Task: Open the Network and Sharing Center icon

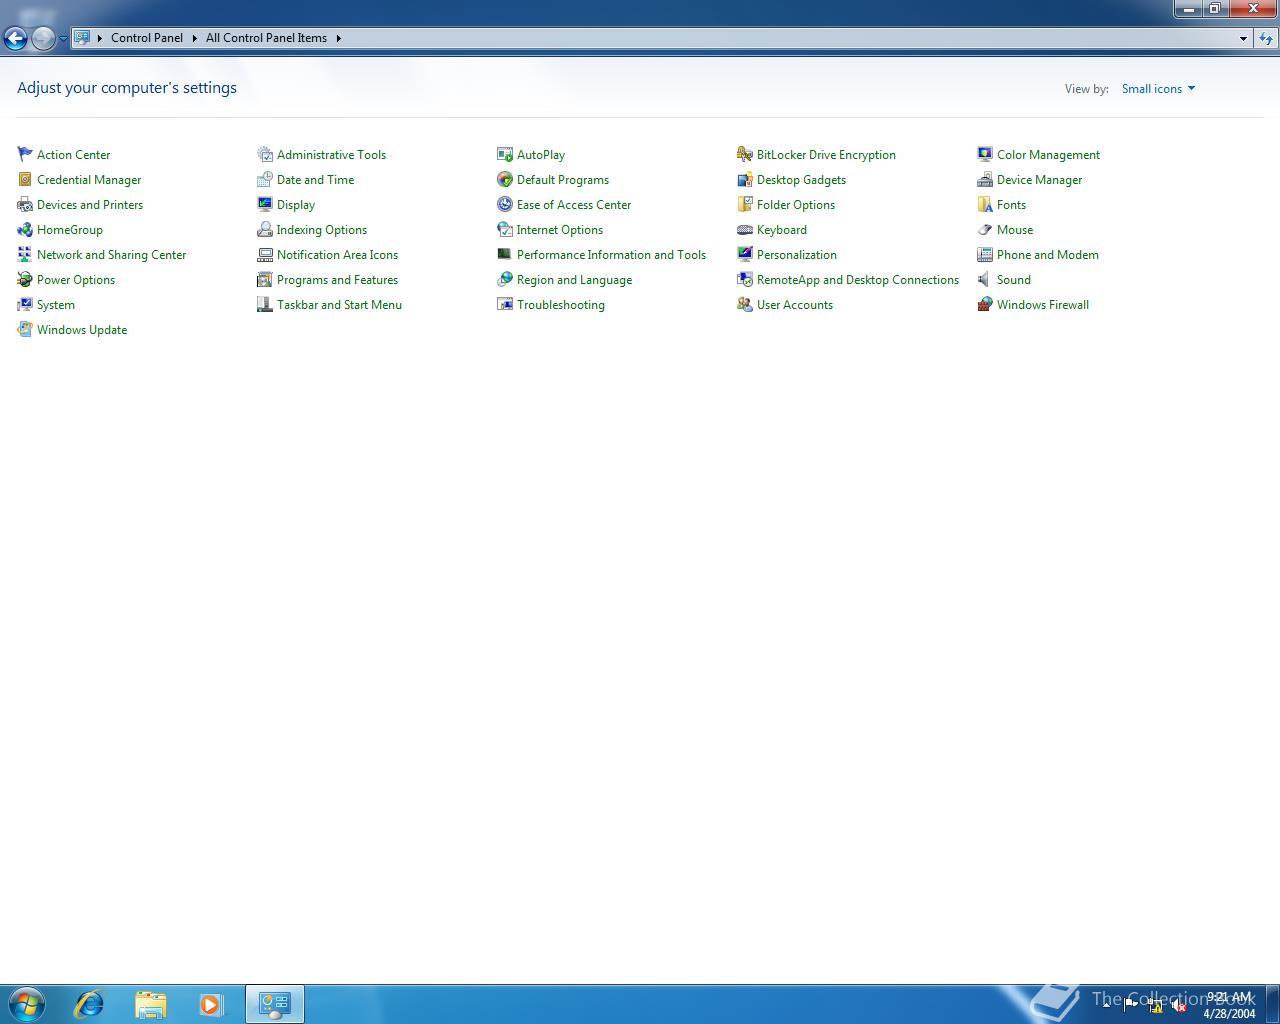Action: pos(25,254)
